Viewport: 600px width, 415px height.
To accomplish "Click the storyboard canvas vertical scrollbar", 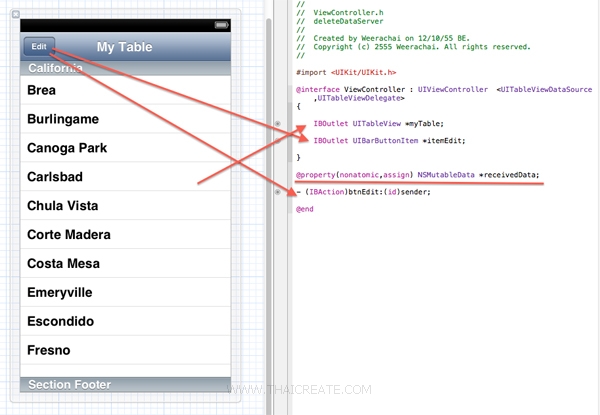I will (269, 216).
